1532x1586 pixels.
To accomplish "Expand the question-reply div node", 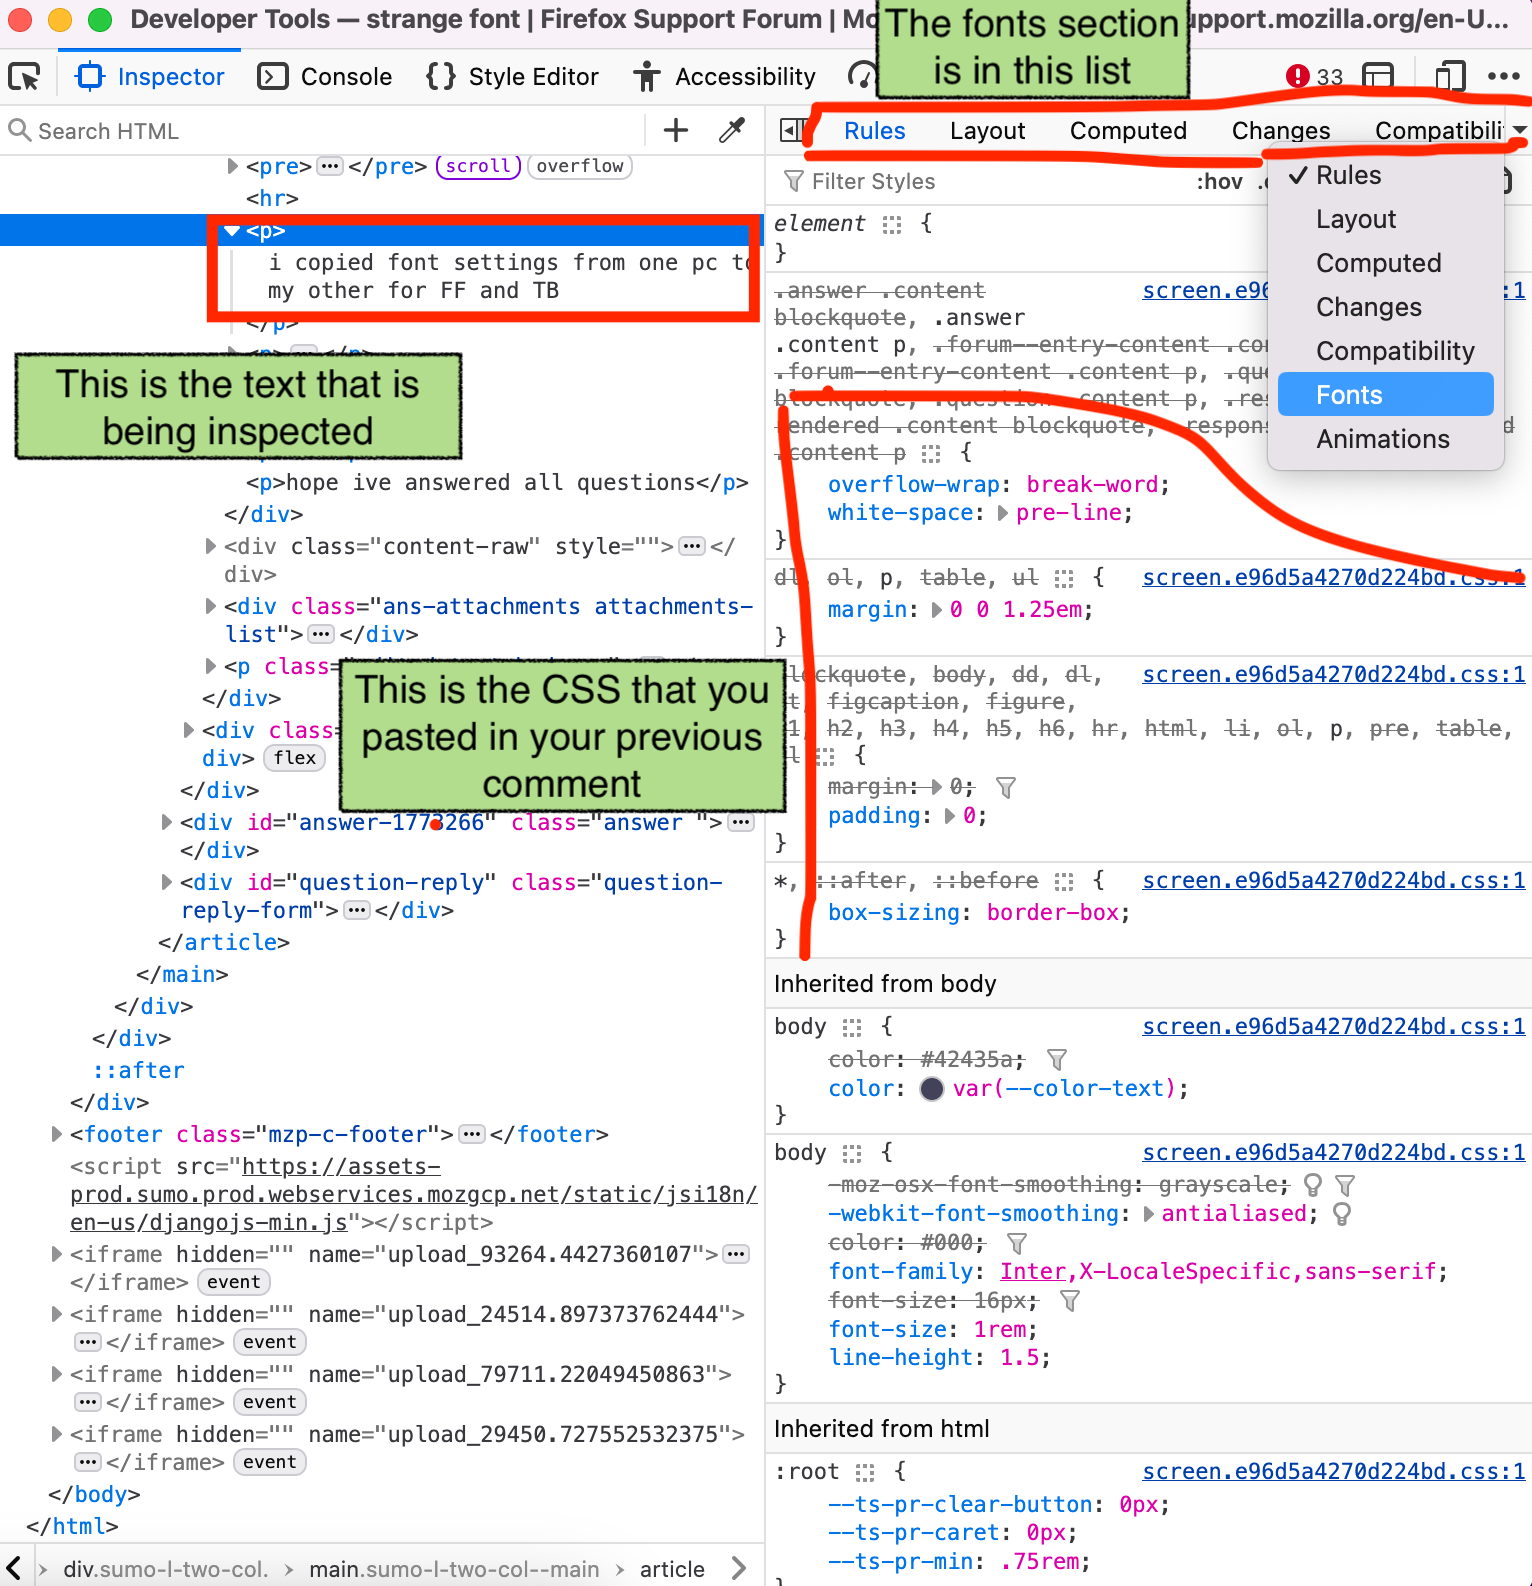I will [x=167, y=882].
